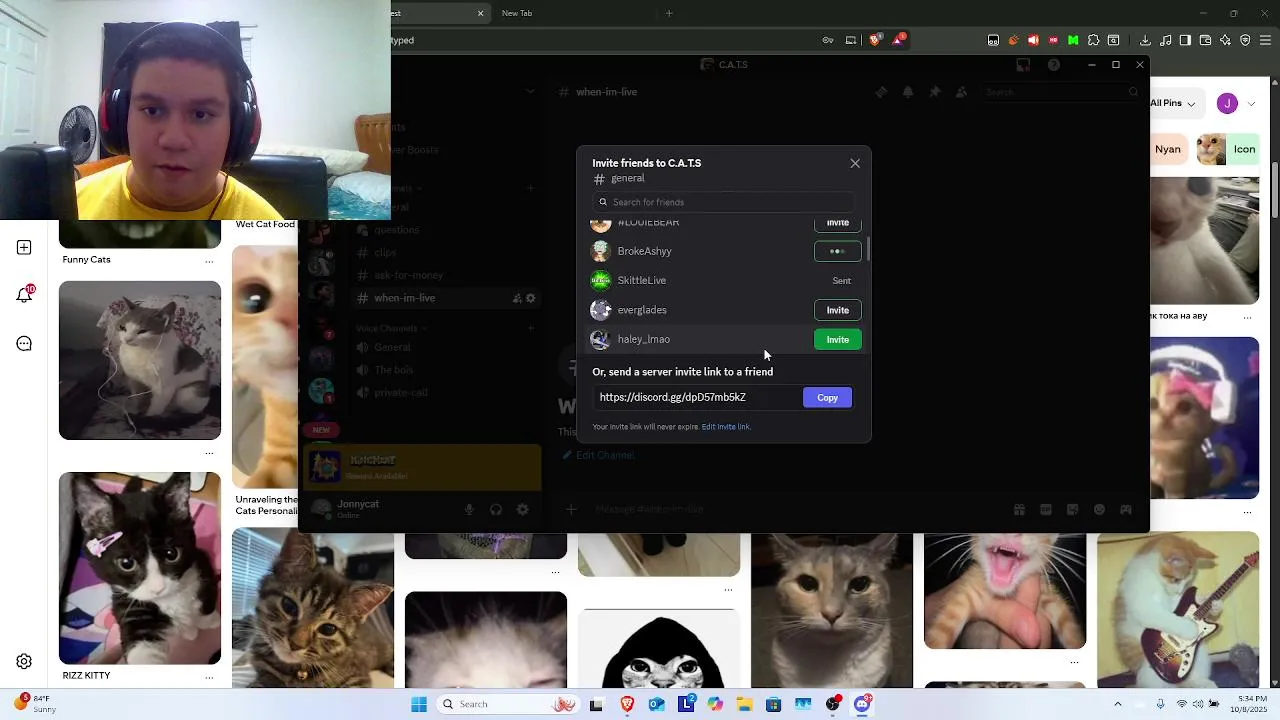Click SkittleLive's avatar in invite list

coord(601,280)
